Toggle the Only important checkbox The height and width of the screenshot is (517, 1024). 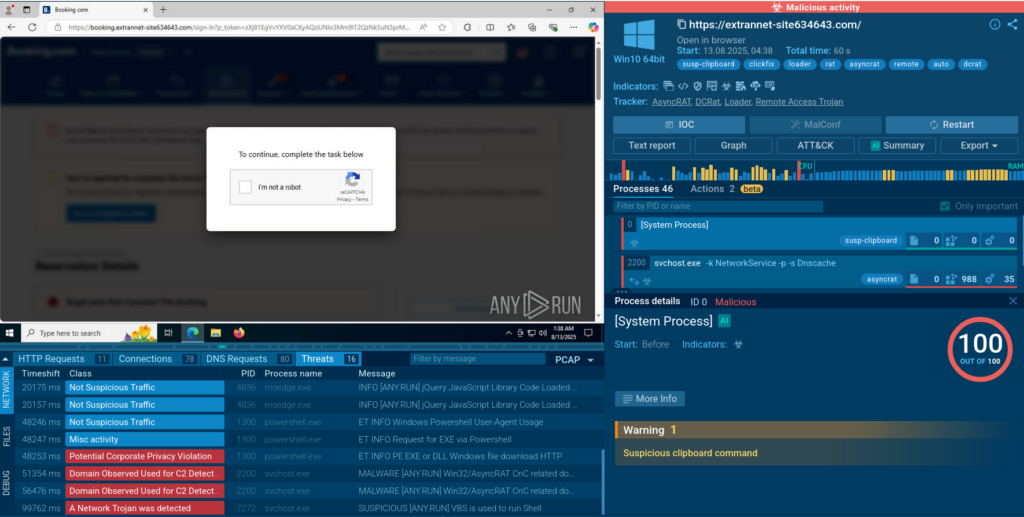pos(944,206)
